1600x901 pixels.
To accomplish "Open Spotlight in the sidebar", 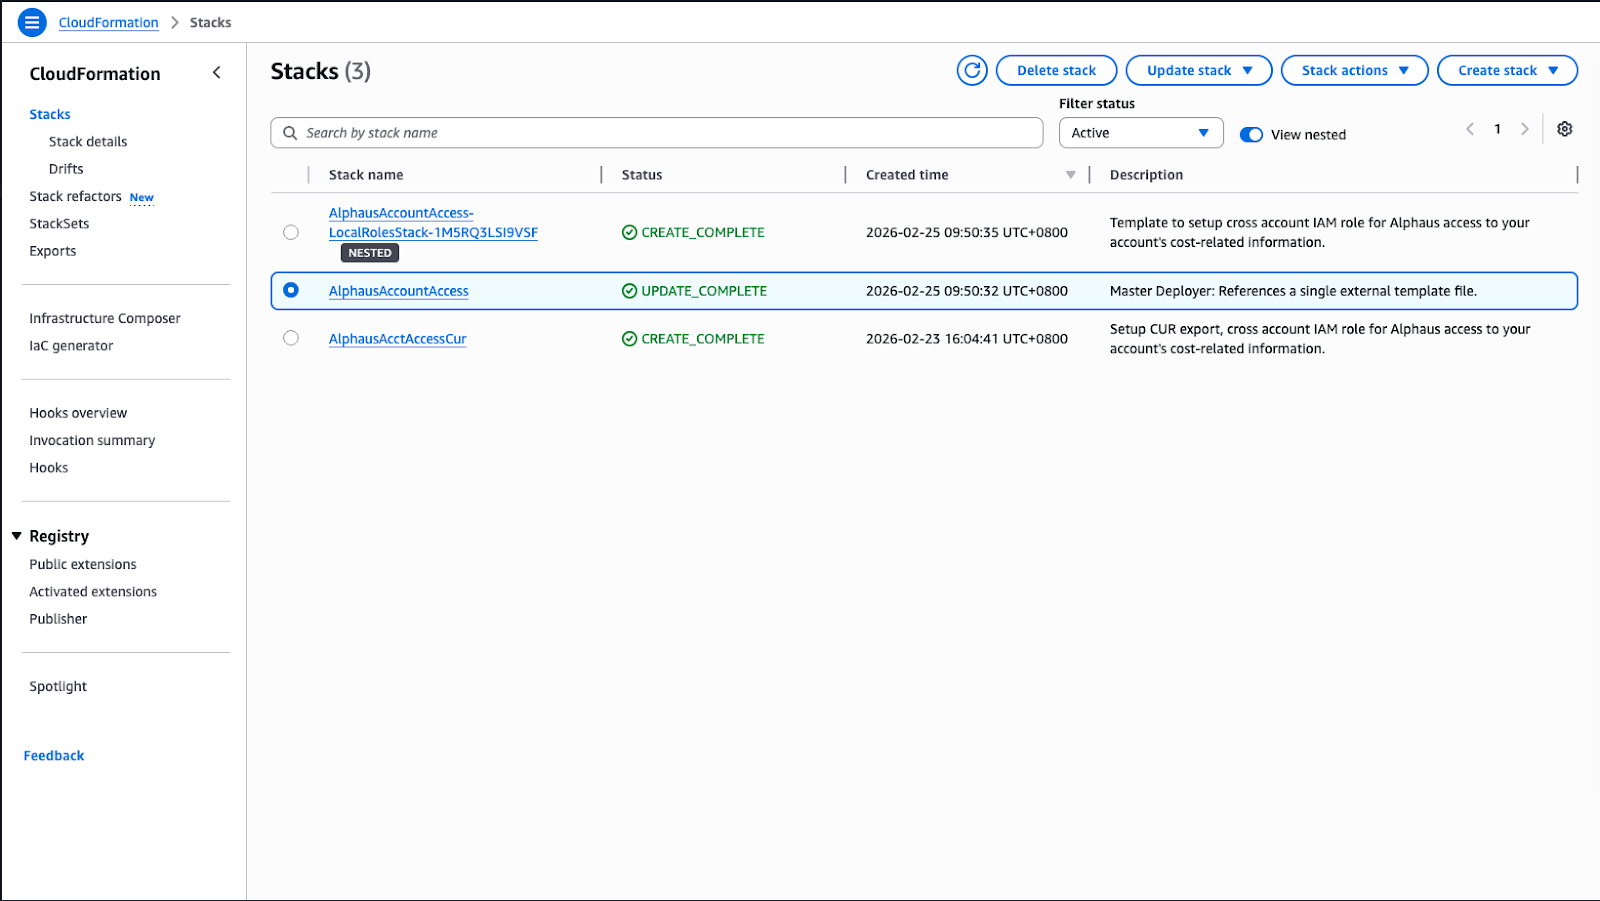I will (x=58, y=686).
